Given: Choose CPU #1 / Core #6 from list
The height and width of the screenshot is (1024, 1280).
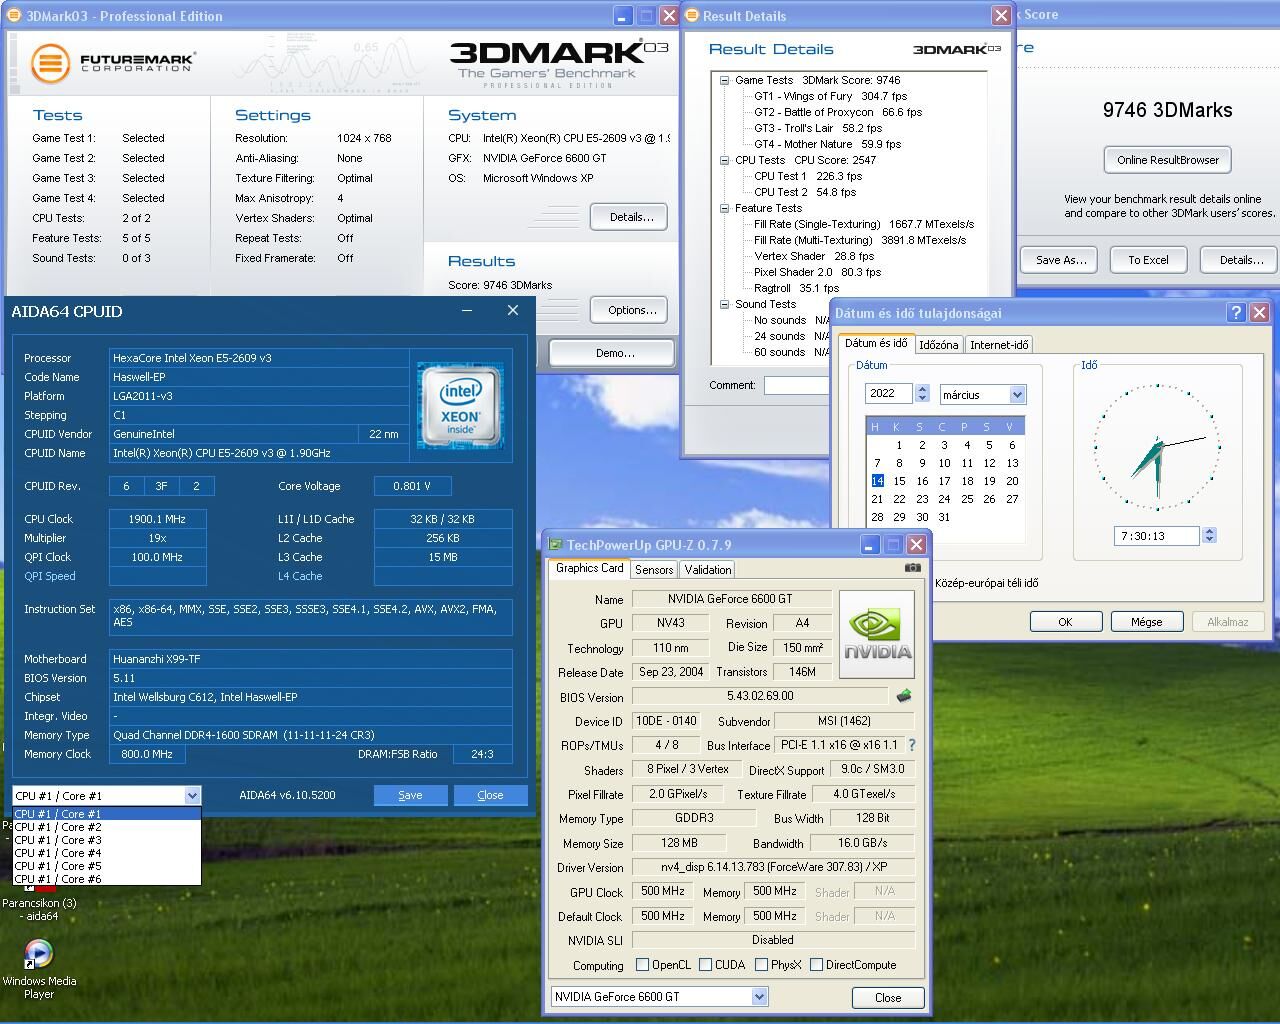Looking at the screenshot, I should 107,879.
